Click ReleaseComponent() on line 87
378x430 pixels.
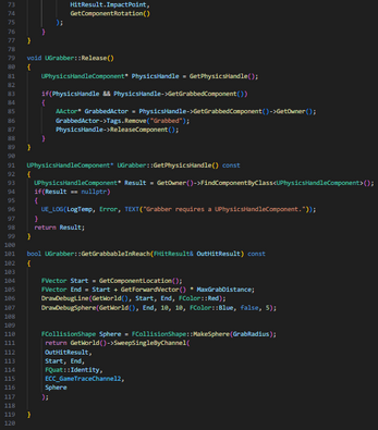[x=143, y=130]
